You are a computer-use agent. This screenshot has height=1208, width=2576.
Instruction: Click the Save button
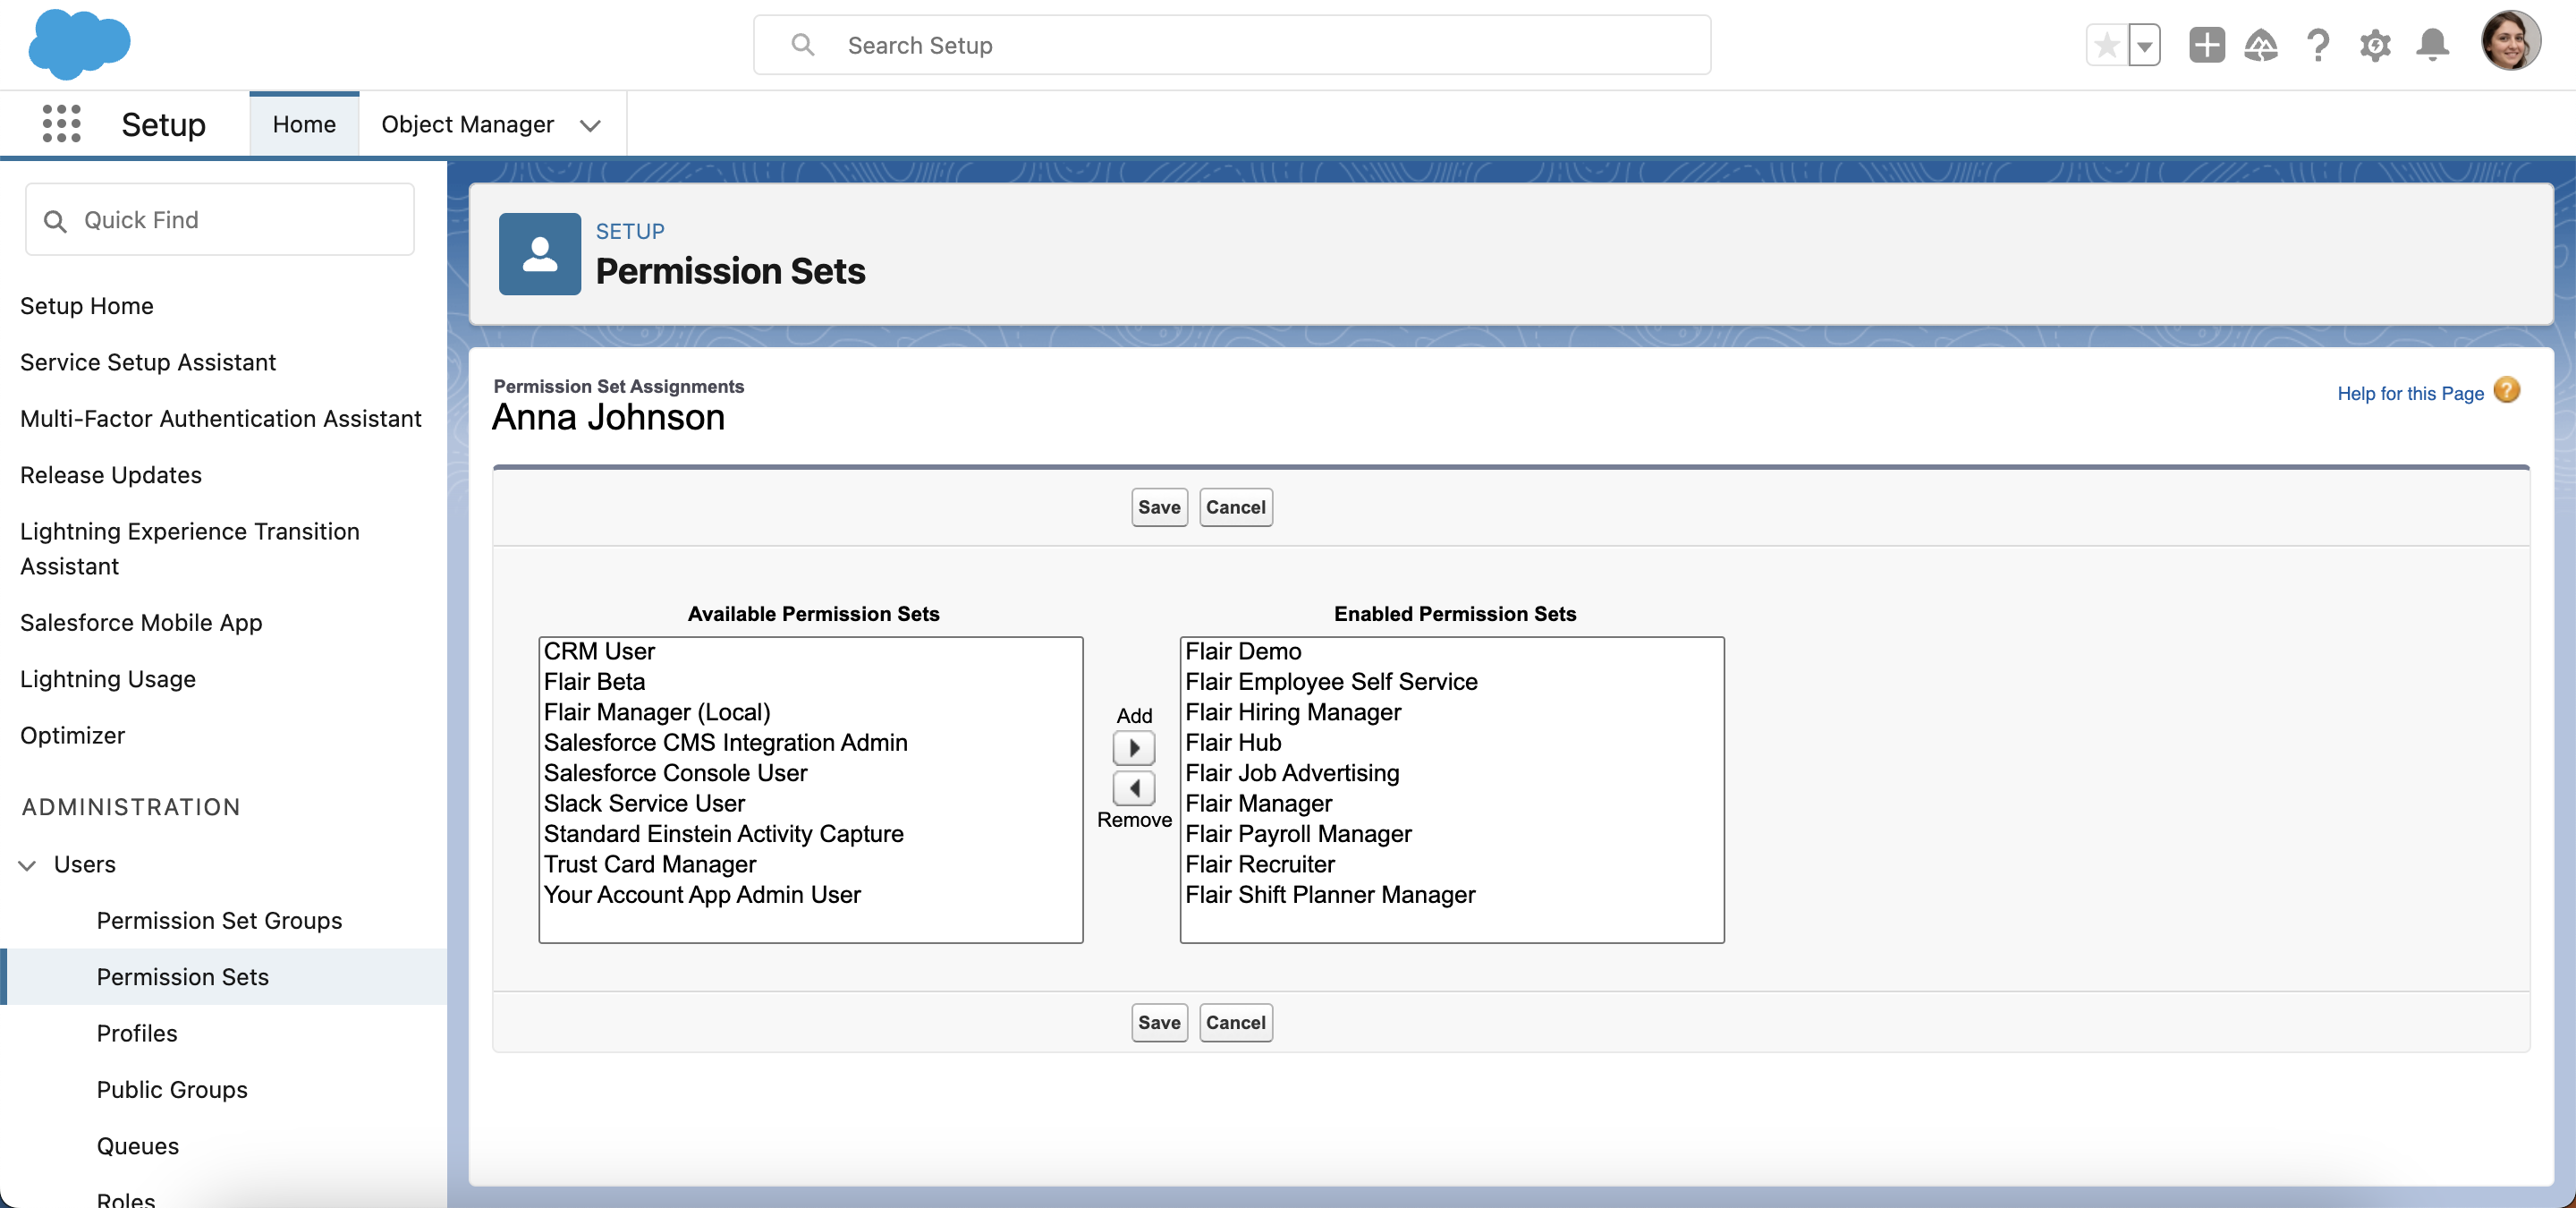[x=1158, y=507]
